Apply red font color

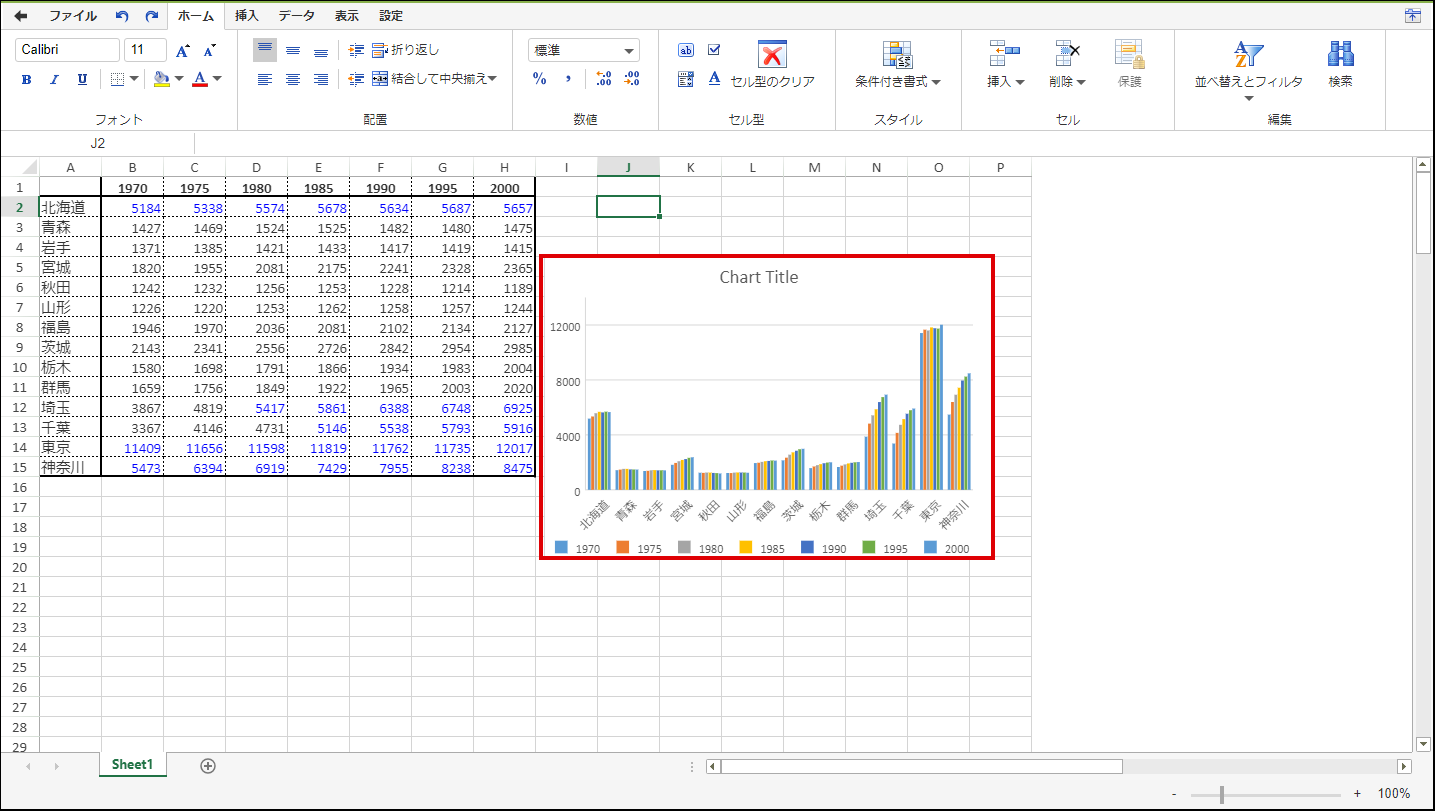click(x=200, y=79)
